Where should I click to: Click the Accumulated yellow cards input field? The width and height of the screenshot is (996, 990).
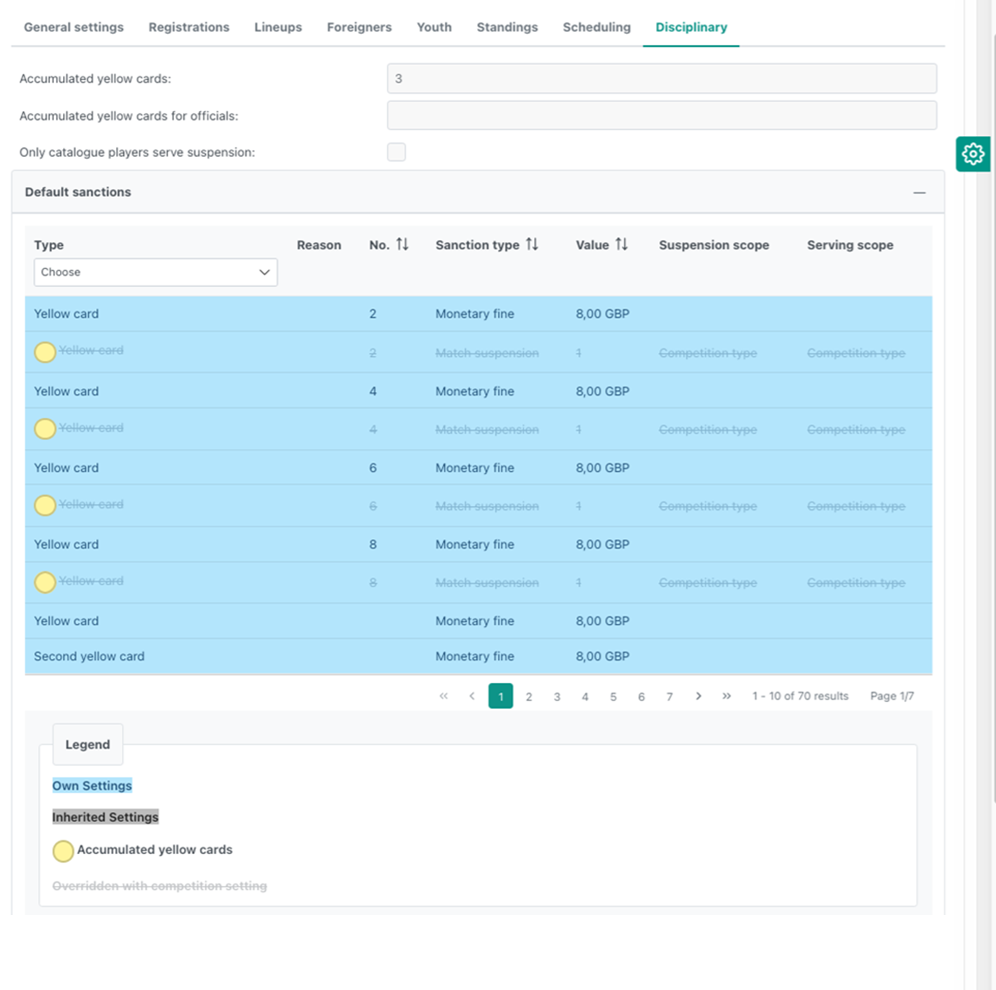pyautogui.click(x=661, y=79)
